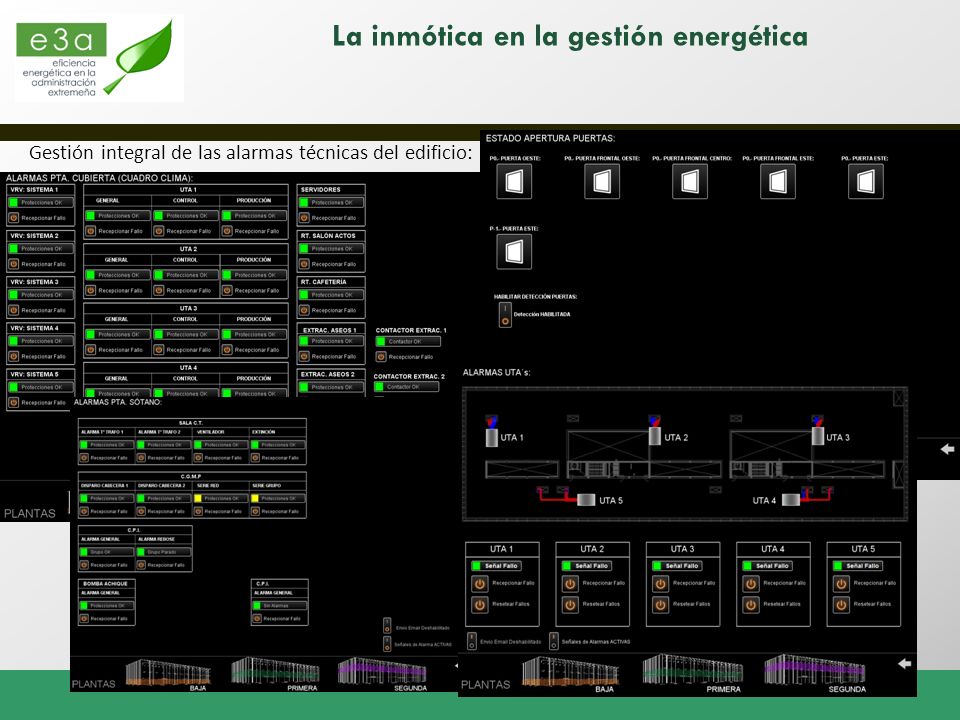Viewport: 960px width, 720px height.
Task: Acknowledge fault for CONTACTOR EXTRAC. 1
Action: click(x=381, y=356)
